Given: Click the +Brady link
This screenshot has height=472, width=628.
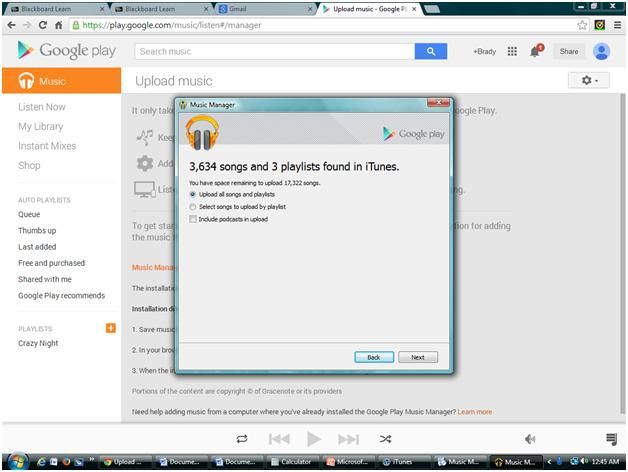Looking at the screenshot, I should click(x=485, y=51).
